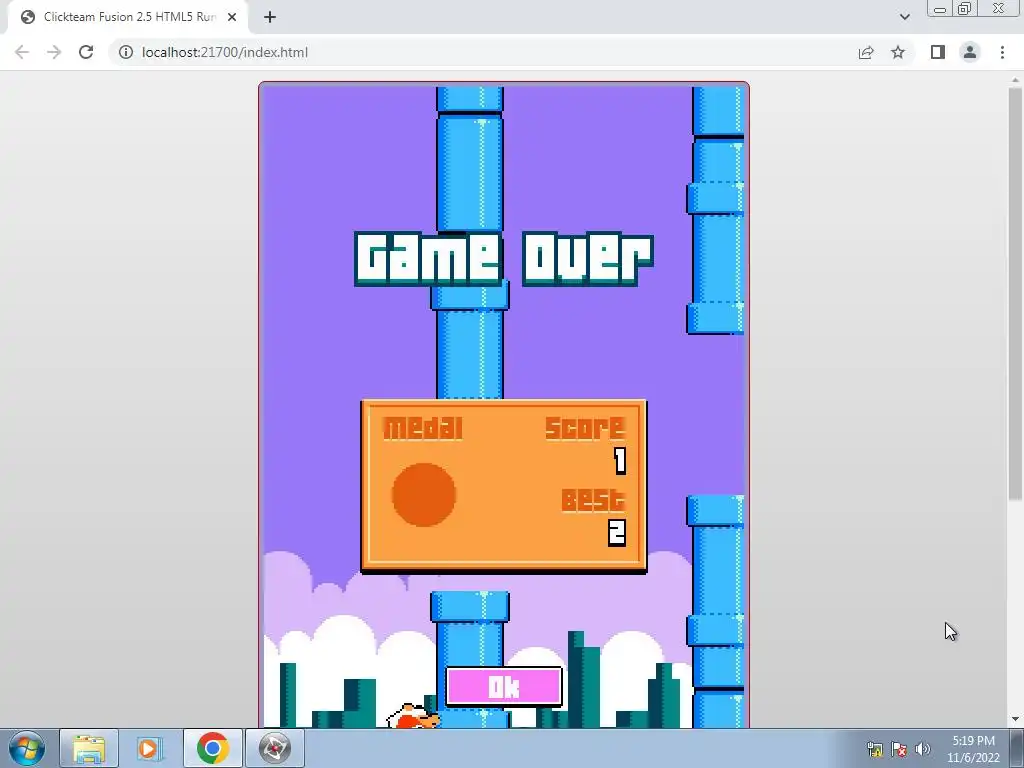Viewport: 1024px width, 768px height.
Task: Open the Windows Start menu orb
Action: click(x=27, y=748)
